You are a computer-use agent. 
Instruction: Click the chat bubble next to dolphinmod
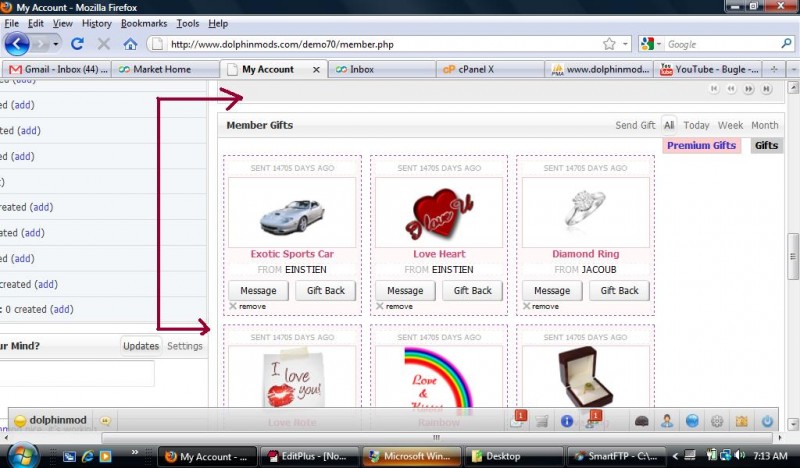point(105,421)
